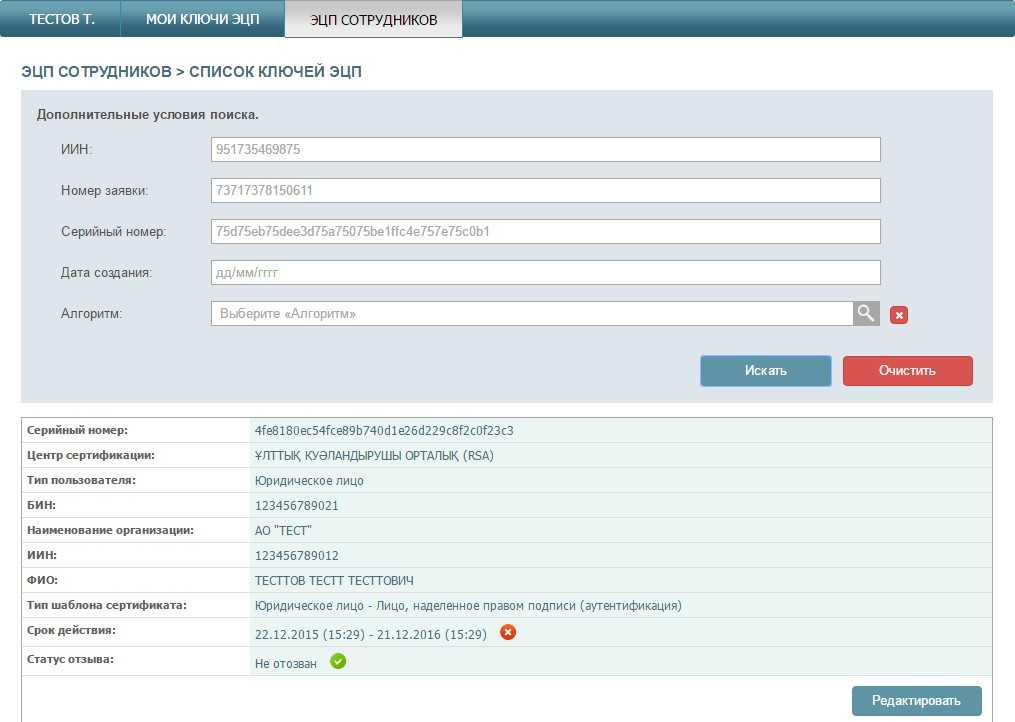Open the Алгоритм dropdown field
The image size is (1015, 722).
coord(531,314)
